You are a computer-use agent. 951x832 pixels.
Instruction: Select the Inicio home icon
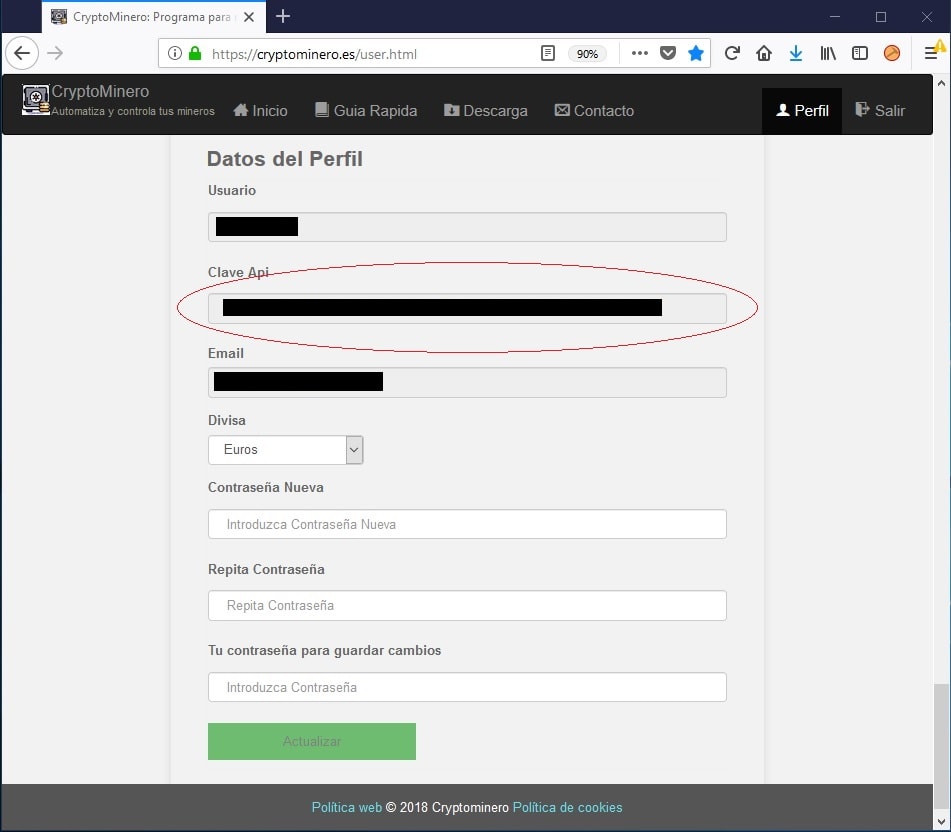point(240,110)
